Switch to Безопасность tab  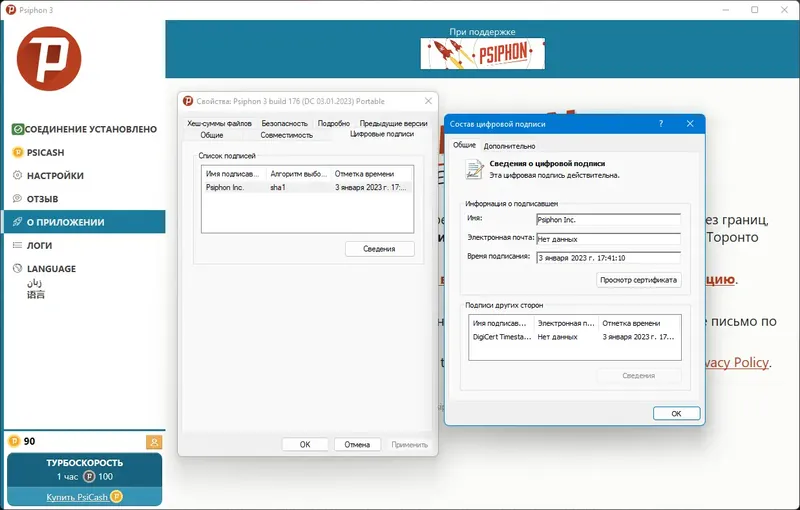284,123
